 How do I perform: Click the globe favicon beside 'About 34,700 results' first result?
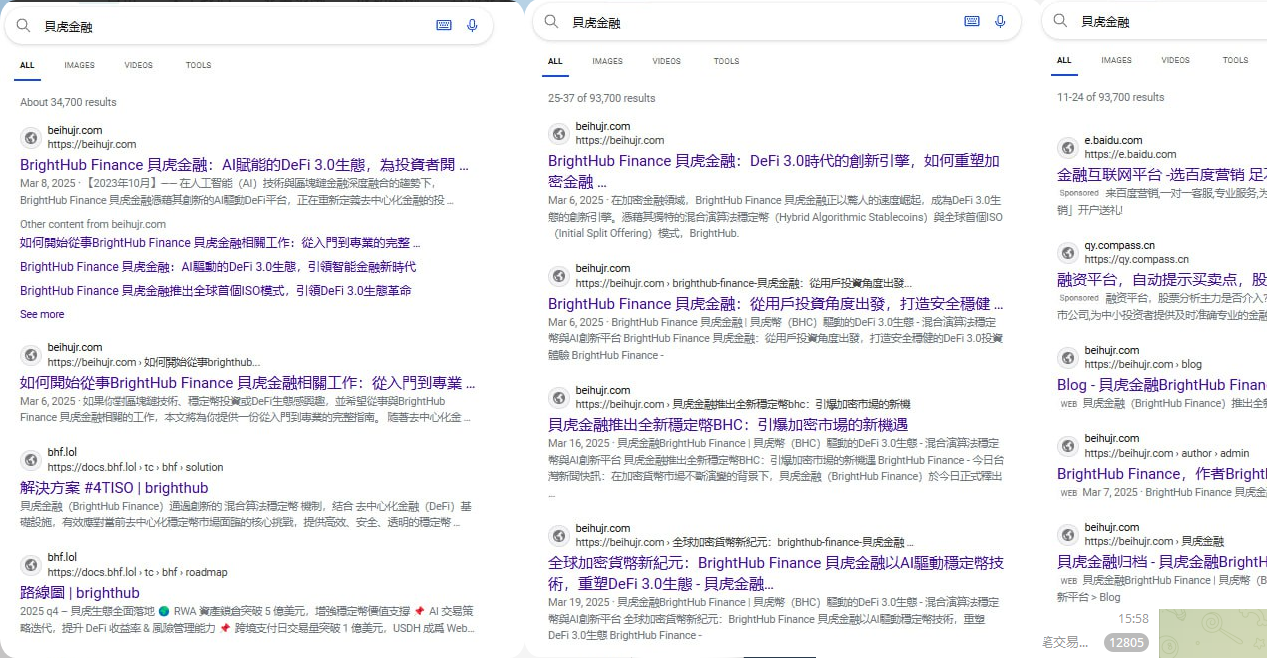point(30,137)
